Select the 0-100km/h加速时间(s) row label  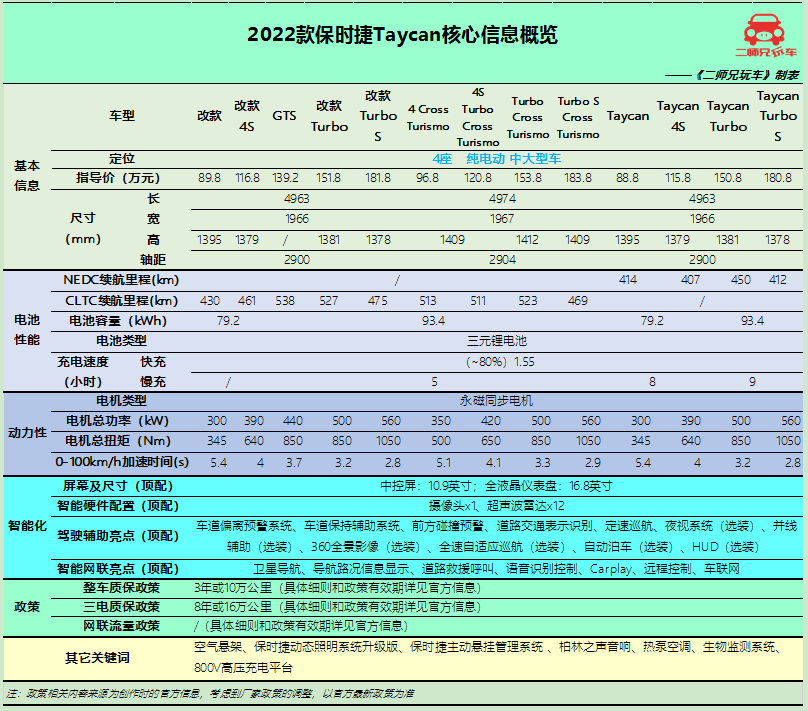click(x=122, y=462)
